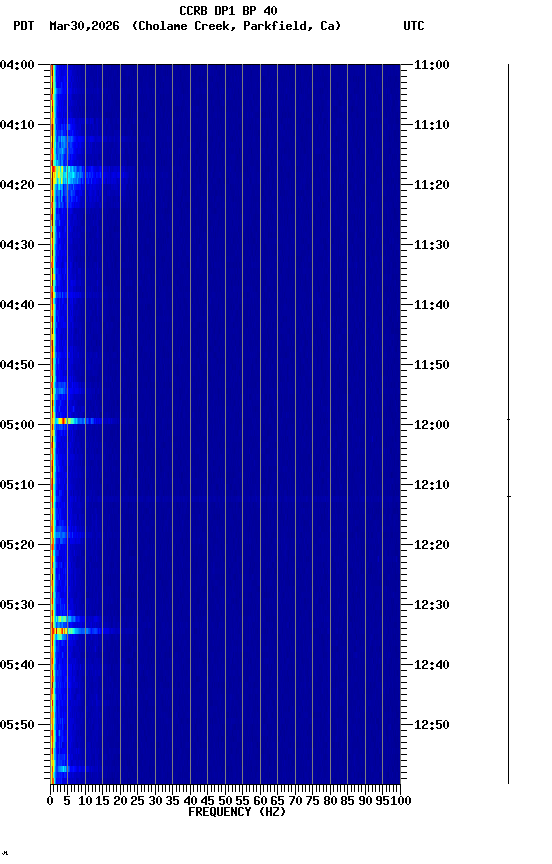Click the "PDT" timezone label
The height and width of the screenshot is (864, 552).
point(24,26)
